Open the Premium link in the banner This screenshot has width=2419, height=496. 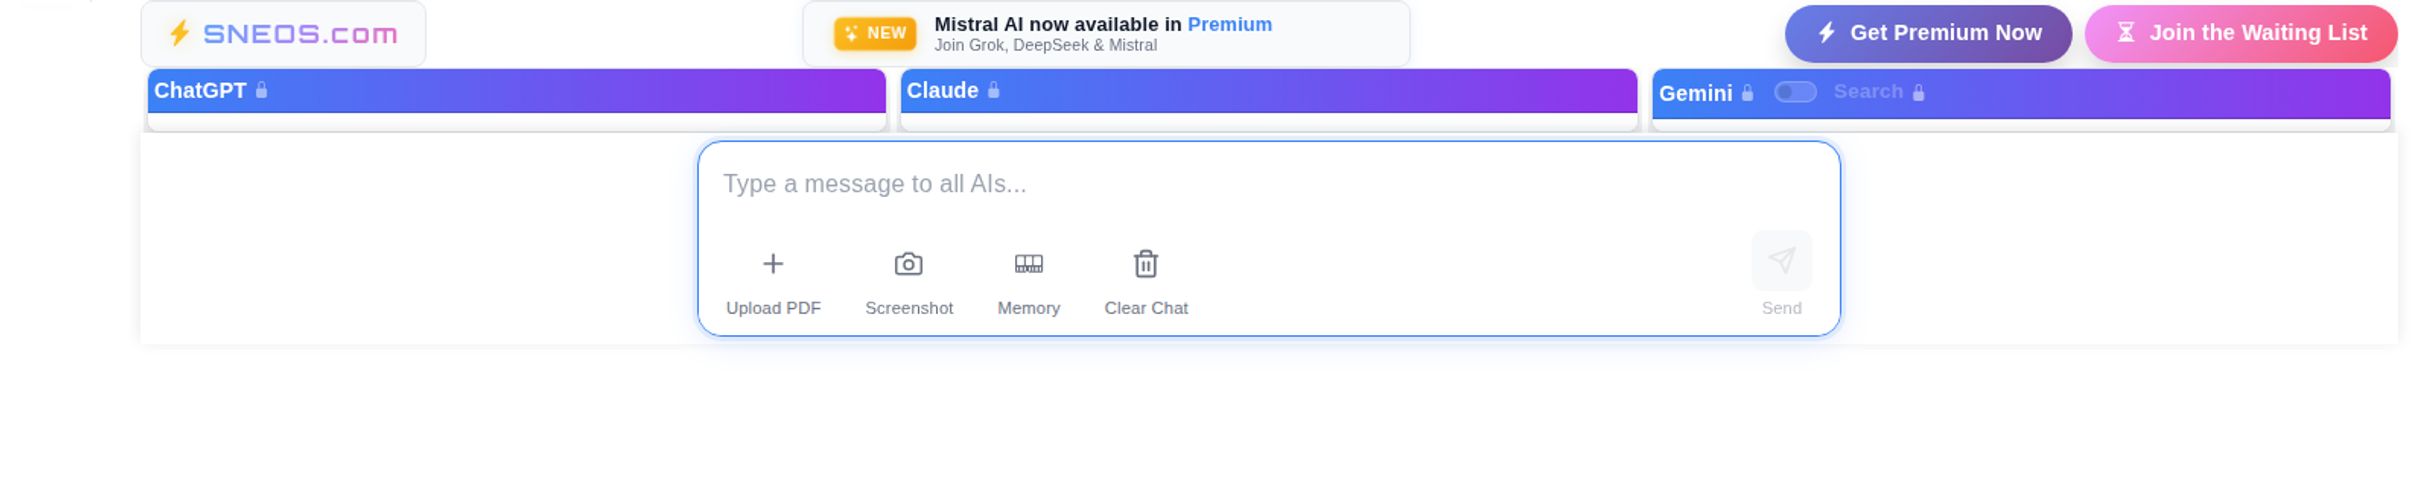[x=1229, y=24]
